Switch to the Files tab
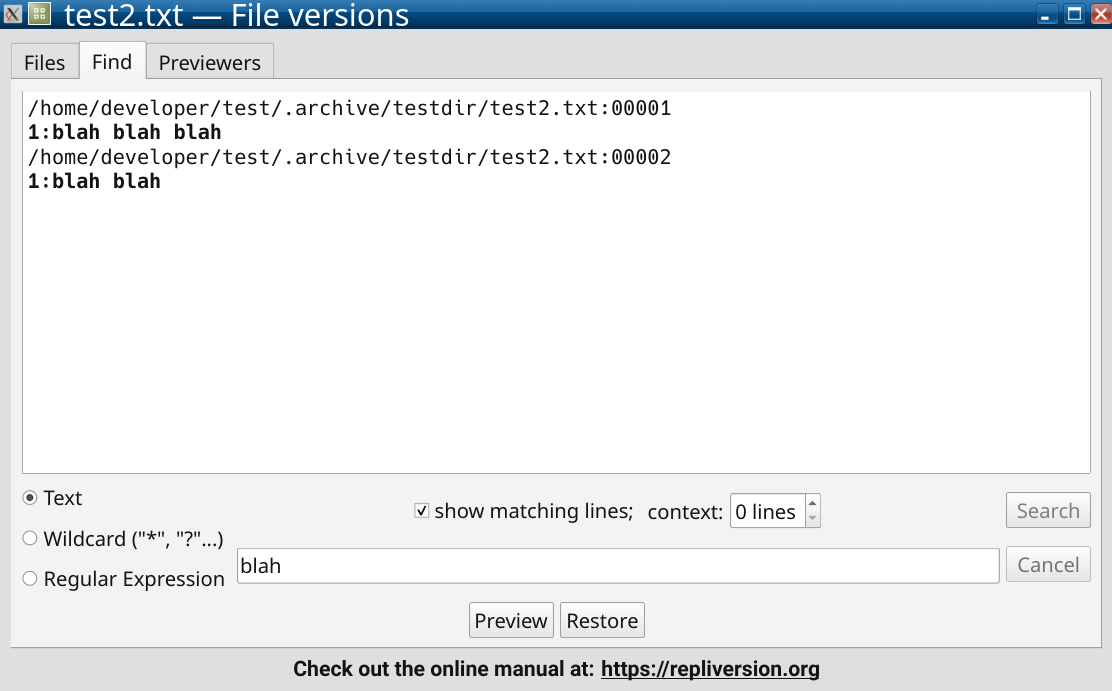Screen dimensions: 1112x691 (45, 62)
